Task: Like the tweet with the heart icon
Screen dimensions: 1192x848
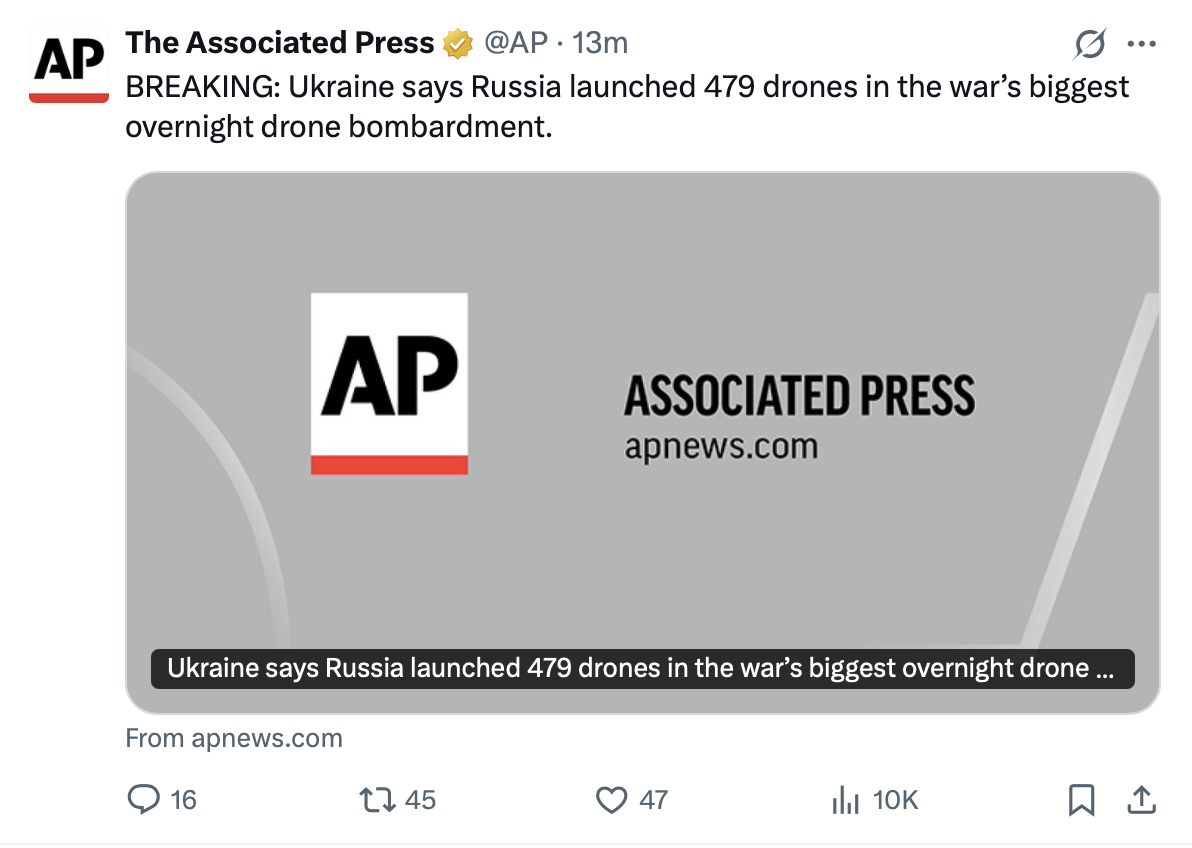Action: (x=611, y=800)
